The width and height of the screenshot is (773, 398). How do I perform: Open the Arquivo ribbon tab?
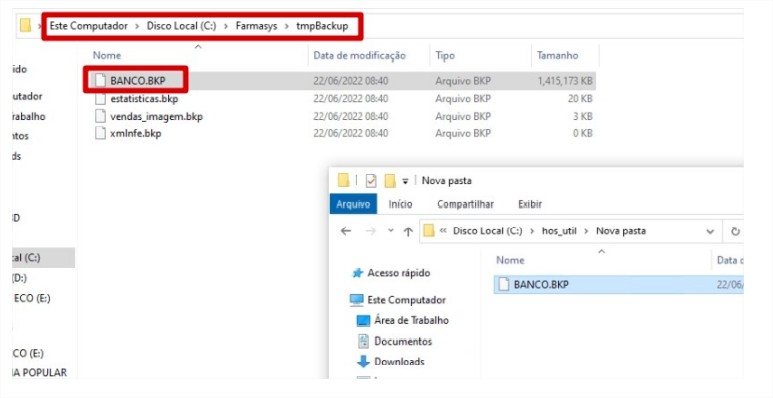coord(353,204)
